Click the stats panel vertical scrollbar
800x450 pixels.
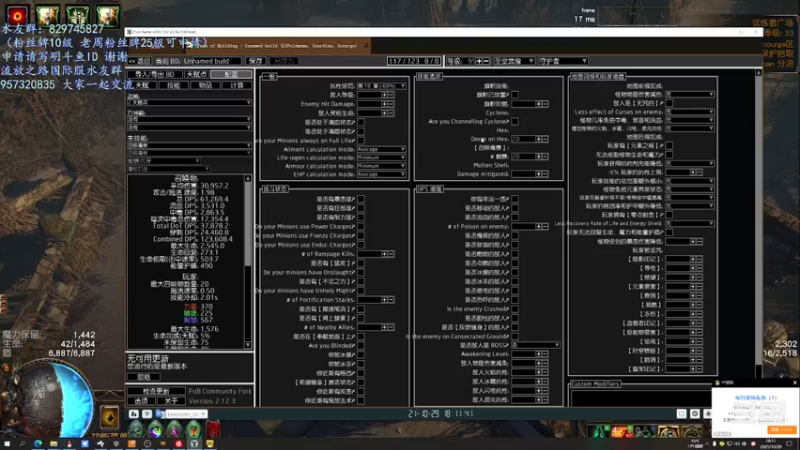coord(248,261)
